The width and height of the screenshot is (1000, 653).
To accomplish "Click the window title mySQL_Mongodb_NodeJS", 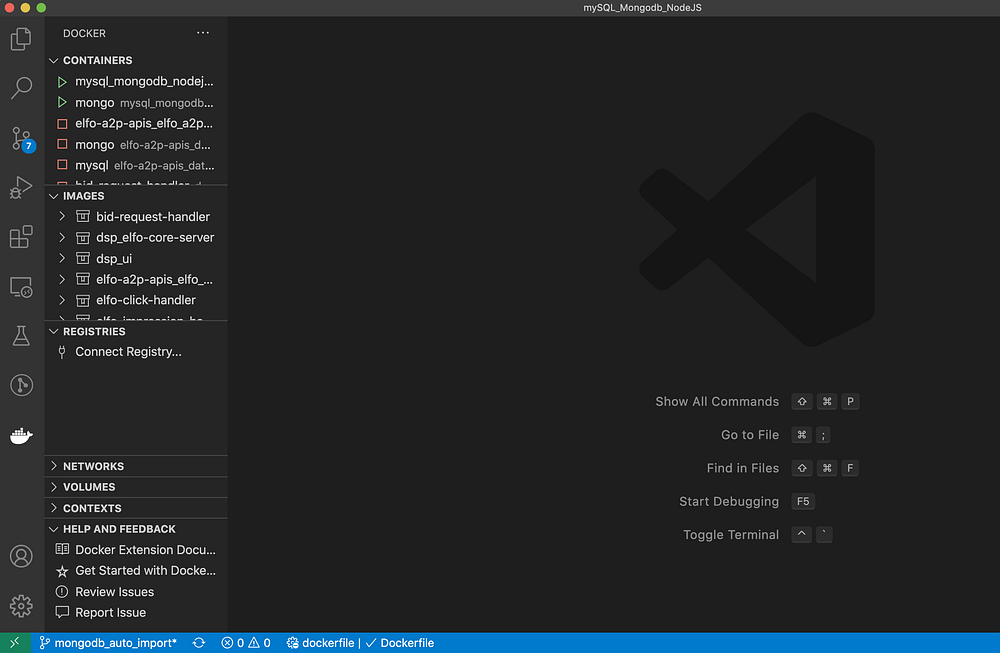I will tap(642, 8).
